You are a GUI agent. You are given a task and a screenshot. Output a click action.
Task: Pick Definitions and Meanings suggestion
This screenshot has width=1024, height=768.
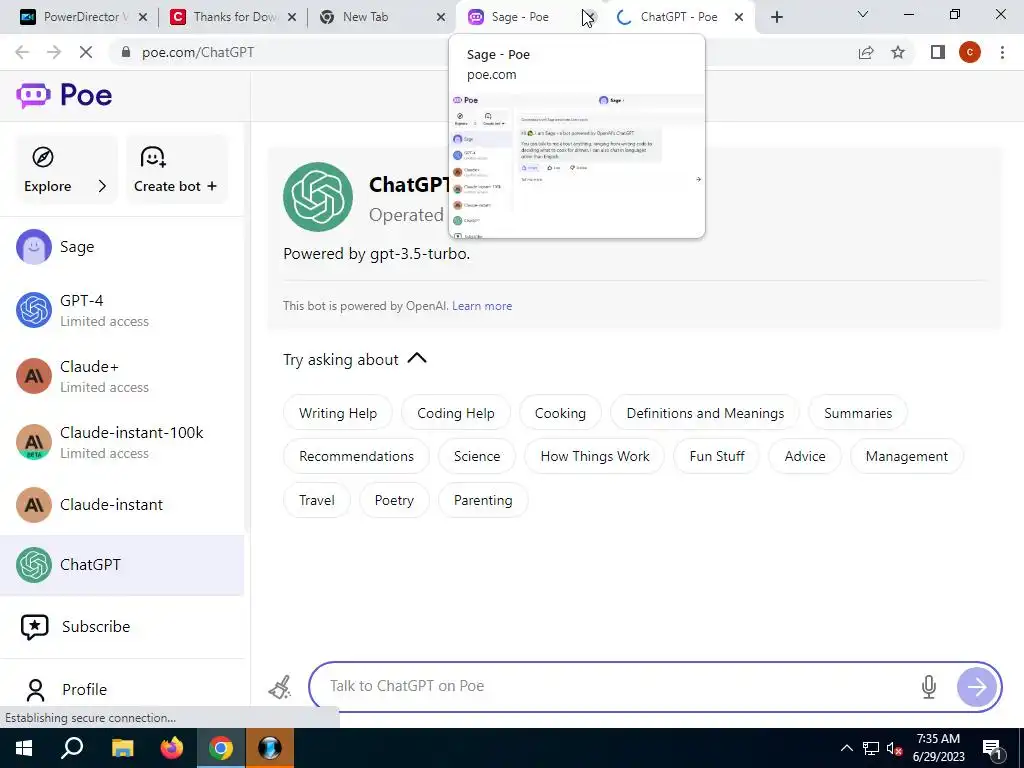coord(705,413)
